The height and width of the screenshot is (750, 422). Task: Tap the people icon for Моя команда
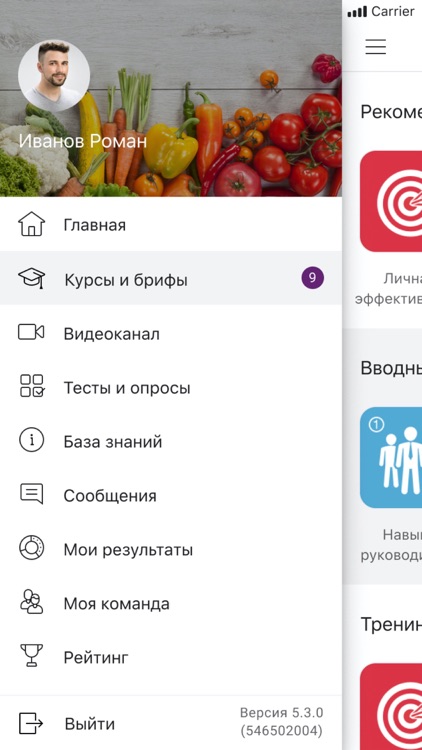pos(32,602)
